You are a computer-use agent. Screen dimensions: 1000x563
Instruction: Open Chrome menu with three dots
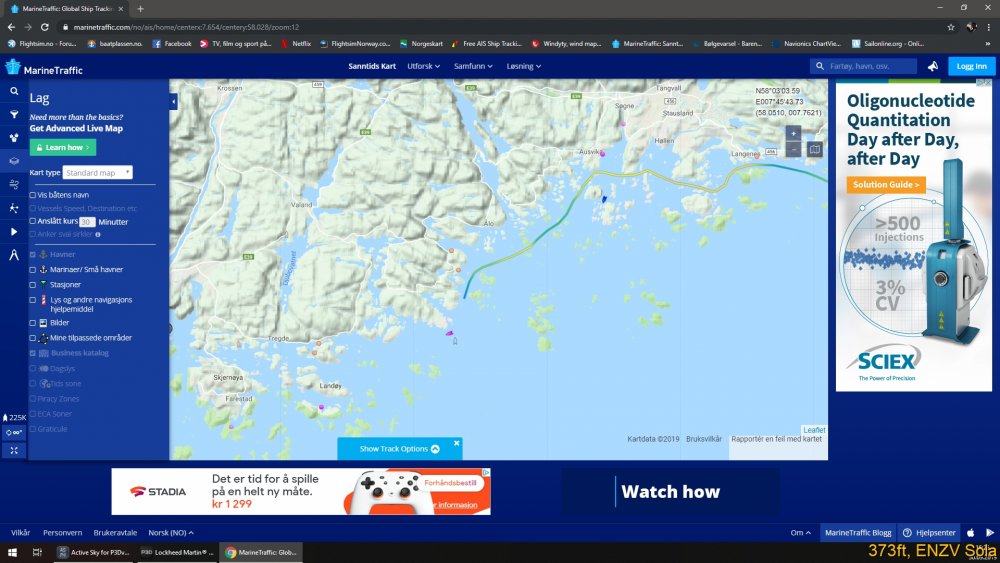click(x=989, y=27)
